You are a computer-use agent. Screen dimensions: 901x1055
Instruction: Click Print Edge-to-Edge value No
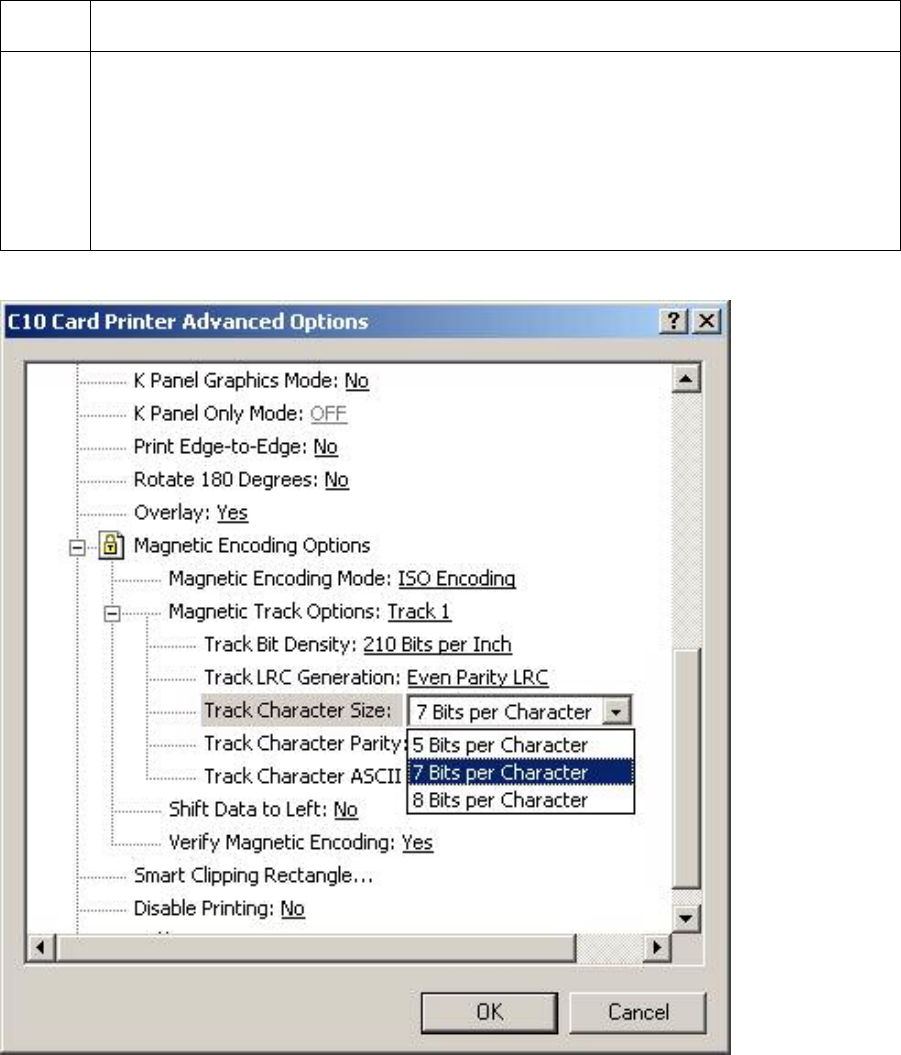[326, 447]
